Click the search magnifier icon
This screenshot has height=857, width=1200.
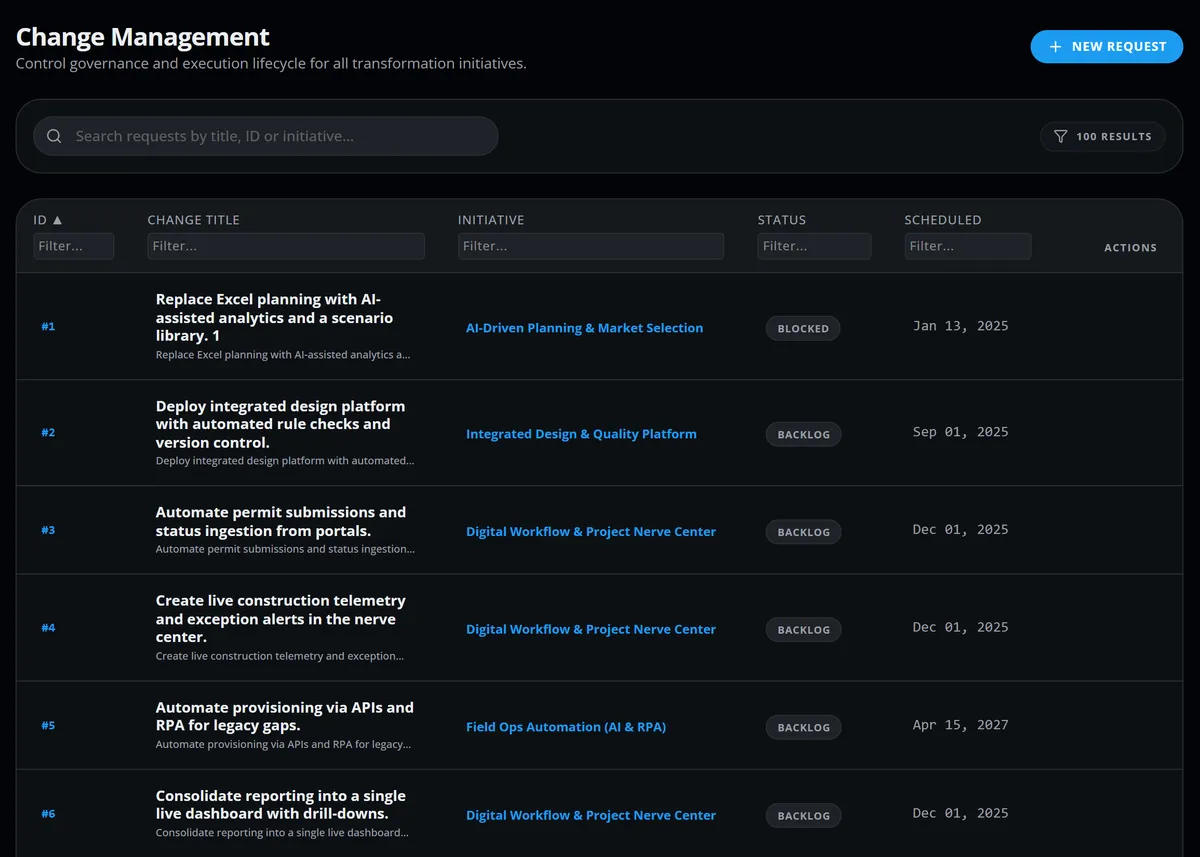tap(54, 136)
